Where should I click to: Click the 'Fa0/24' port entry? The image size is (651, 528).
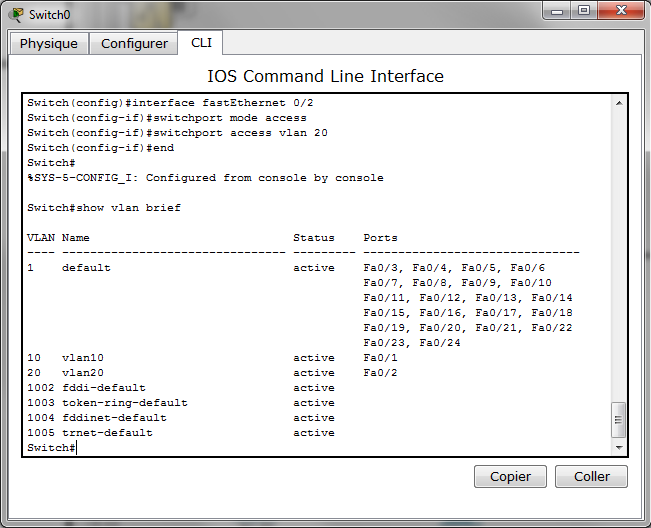440,343
